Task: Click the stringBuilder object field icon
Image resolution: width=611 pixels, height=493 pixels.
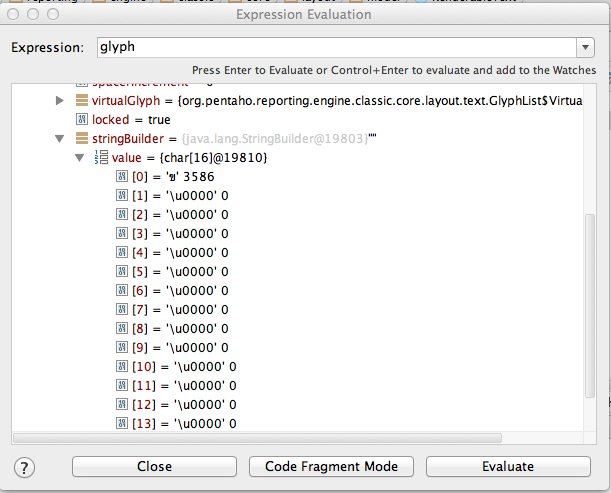Action: point(81,138)
